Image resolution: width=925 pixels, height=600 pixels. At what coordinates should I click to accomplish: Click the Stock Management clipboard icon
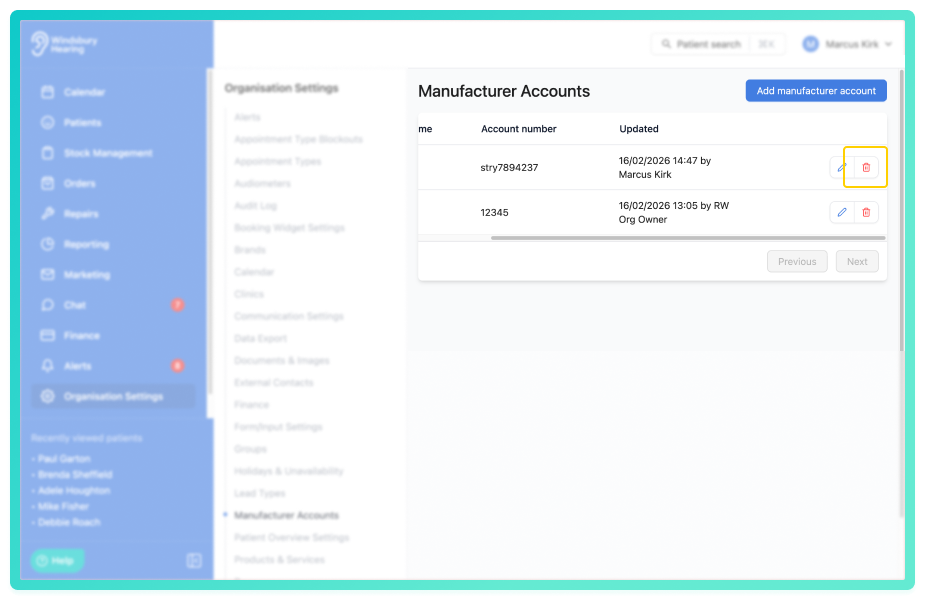tap(48, 153)
